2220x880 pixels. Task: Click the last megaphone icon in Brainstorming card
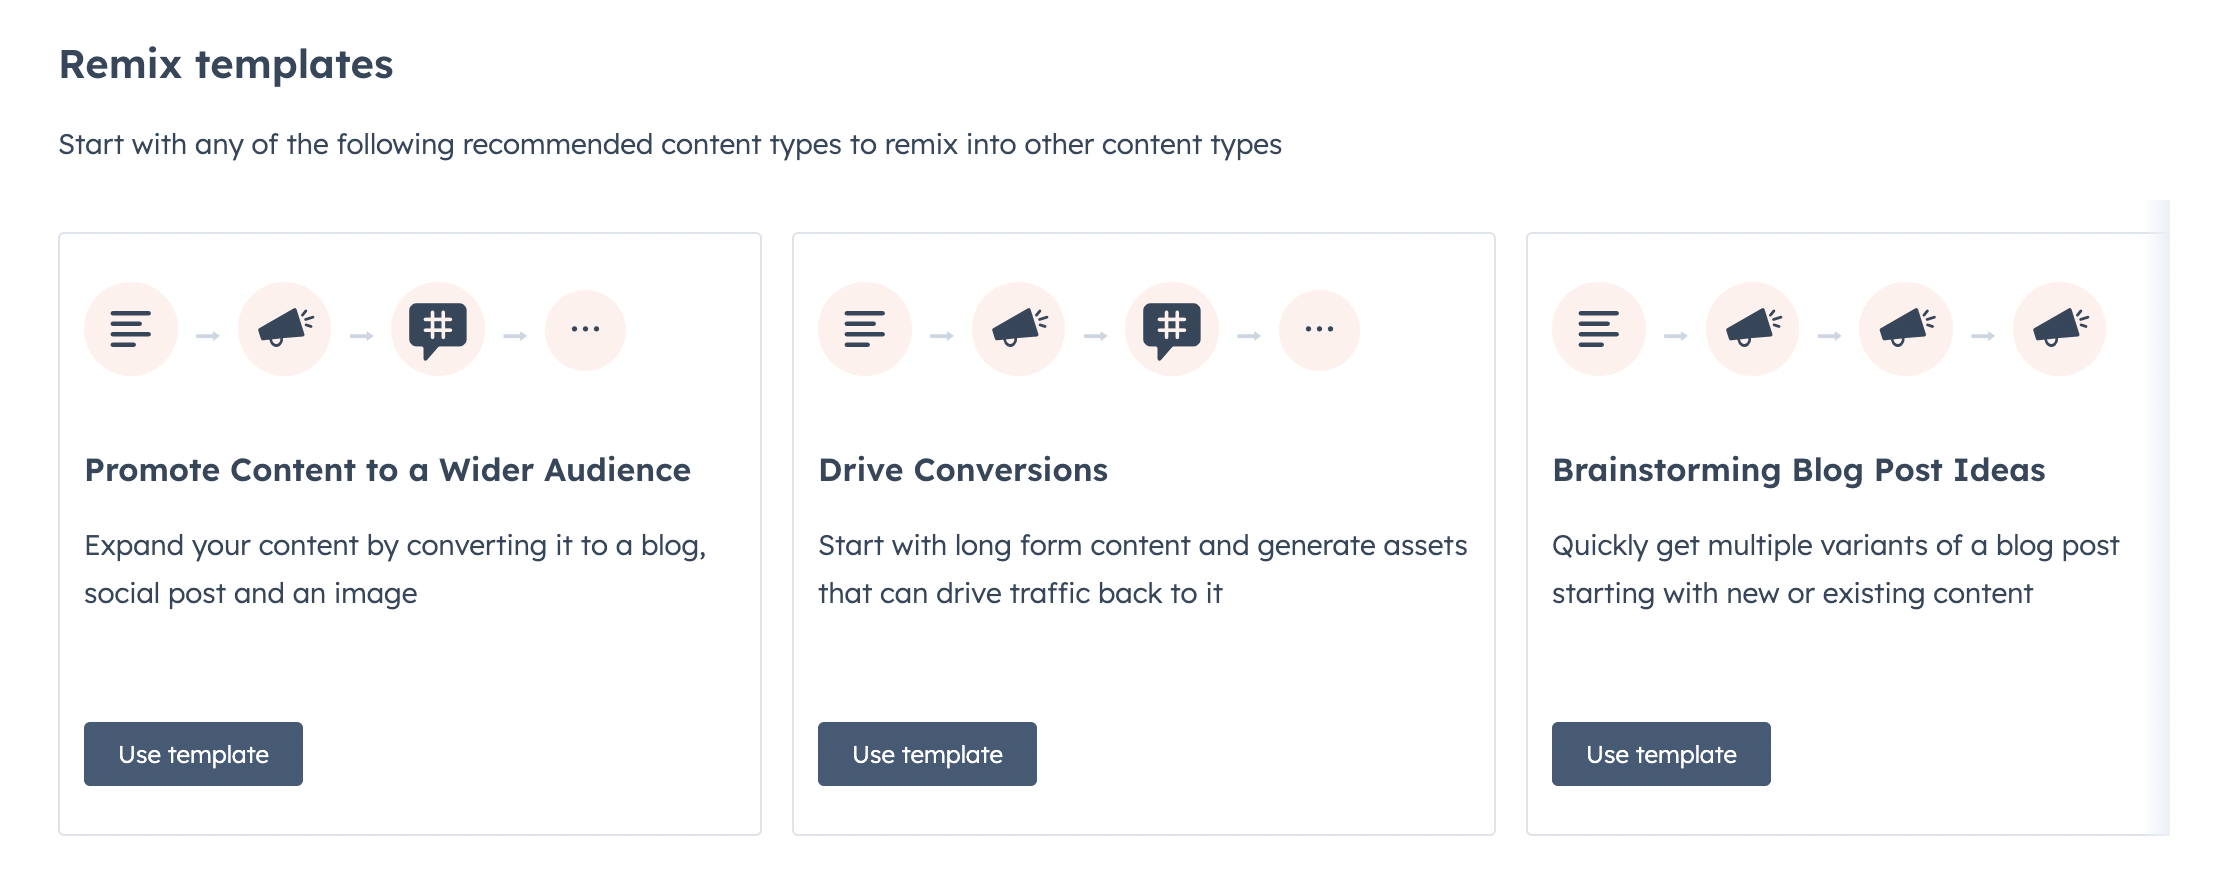[2058, 328]
